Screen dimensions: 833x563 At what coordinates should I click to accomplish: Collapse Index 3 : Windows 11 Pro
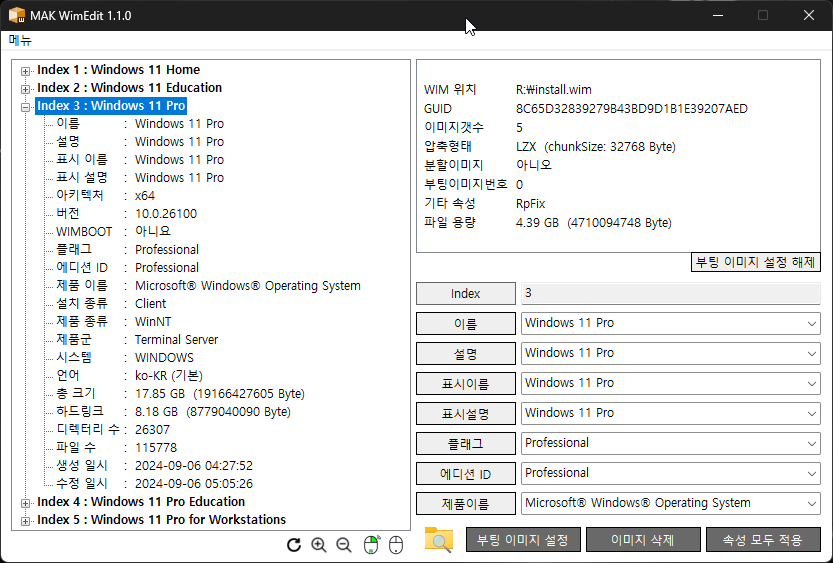coord(25,107)
